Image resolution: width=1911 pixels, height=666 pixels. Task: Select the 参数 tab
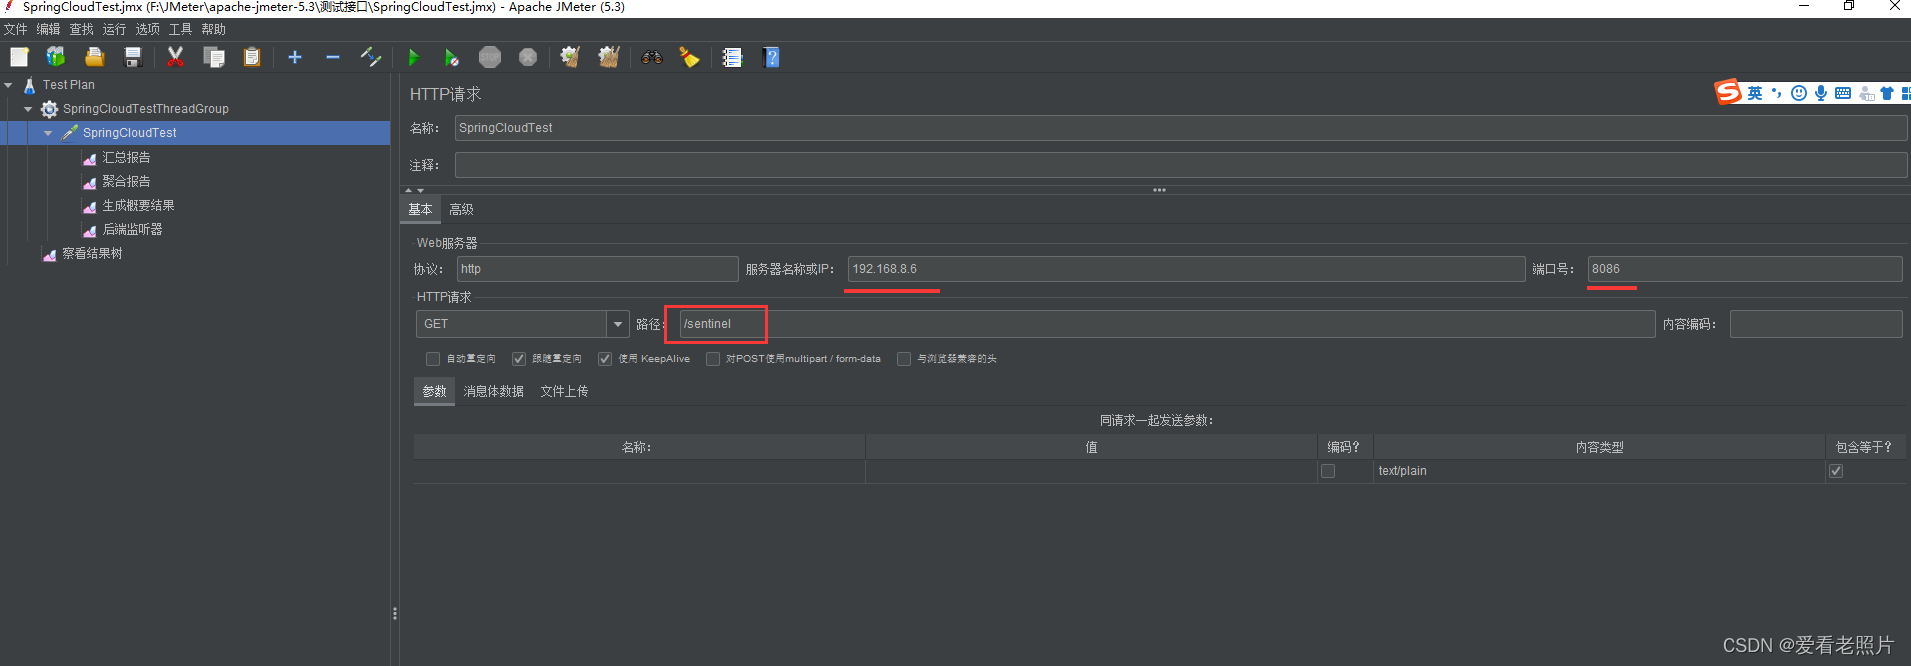pyautogui.click(x=434, y=391)
